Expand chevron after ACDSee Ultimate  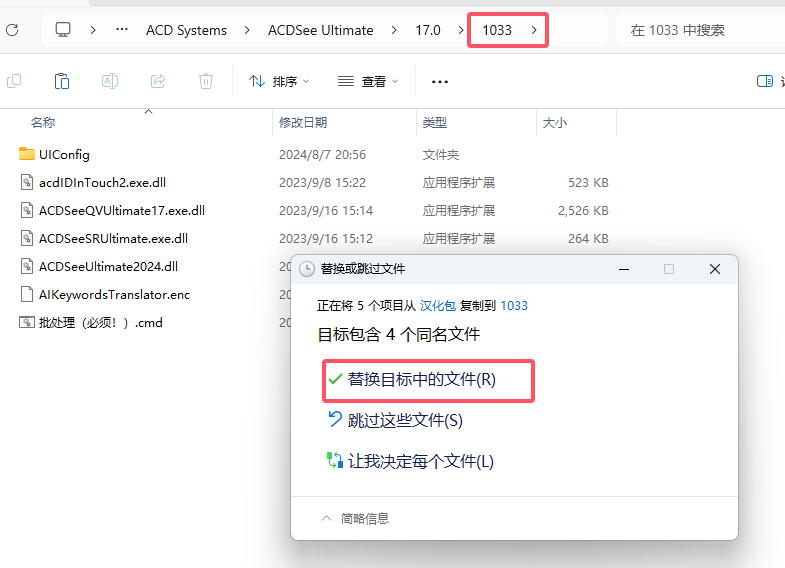[x=394, y=30]
